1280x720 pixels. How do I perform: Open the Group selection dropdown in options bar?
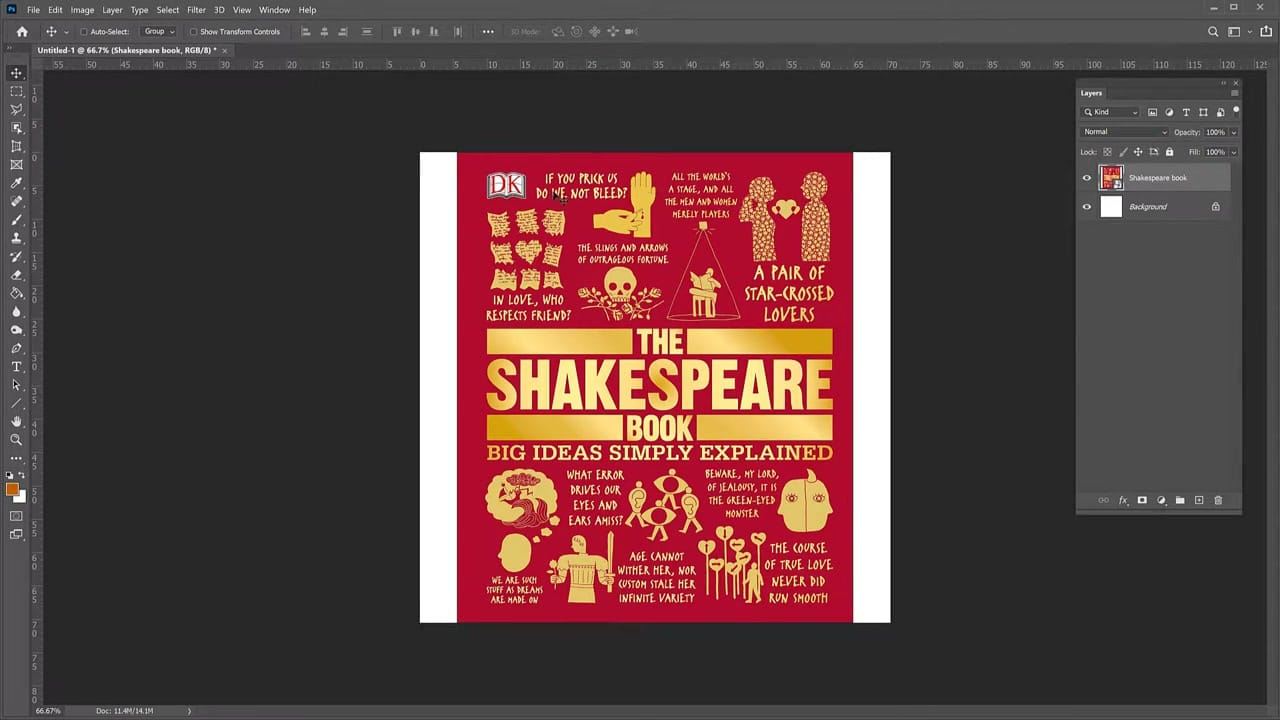tap(156, 31)
